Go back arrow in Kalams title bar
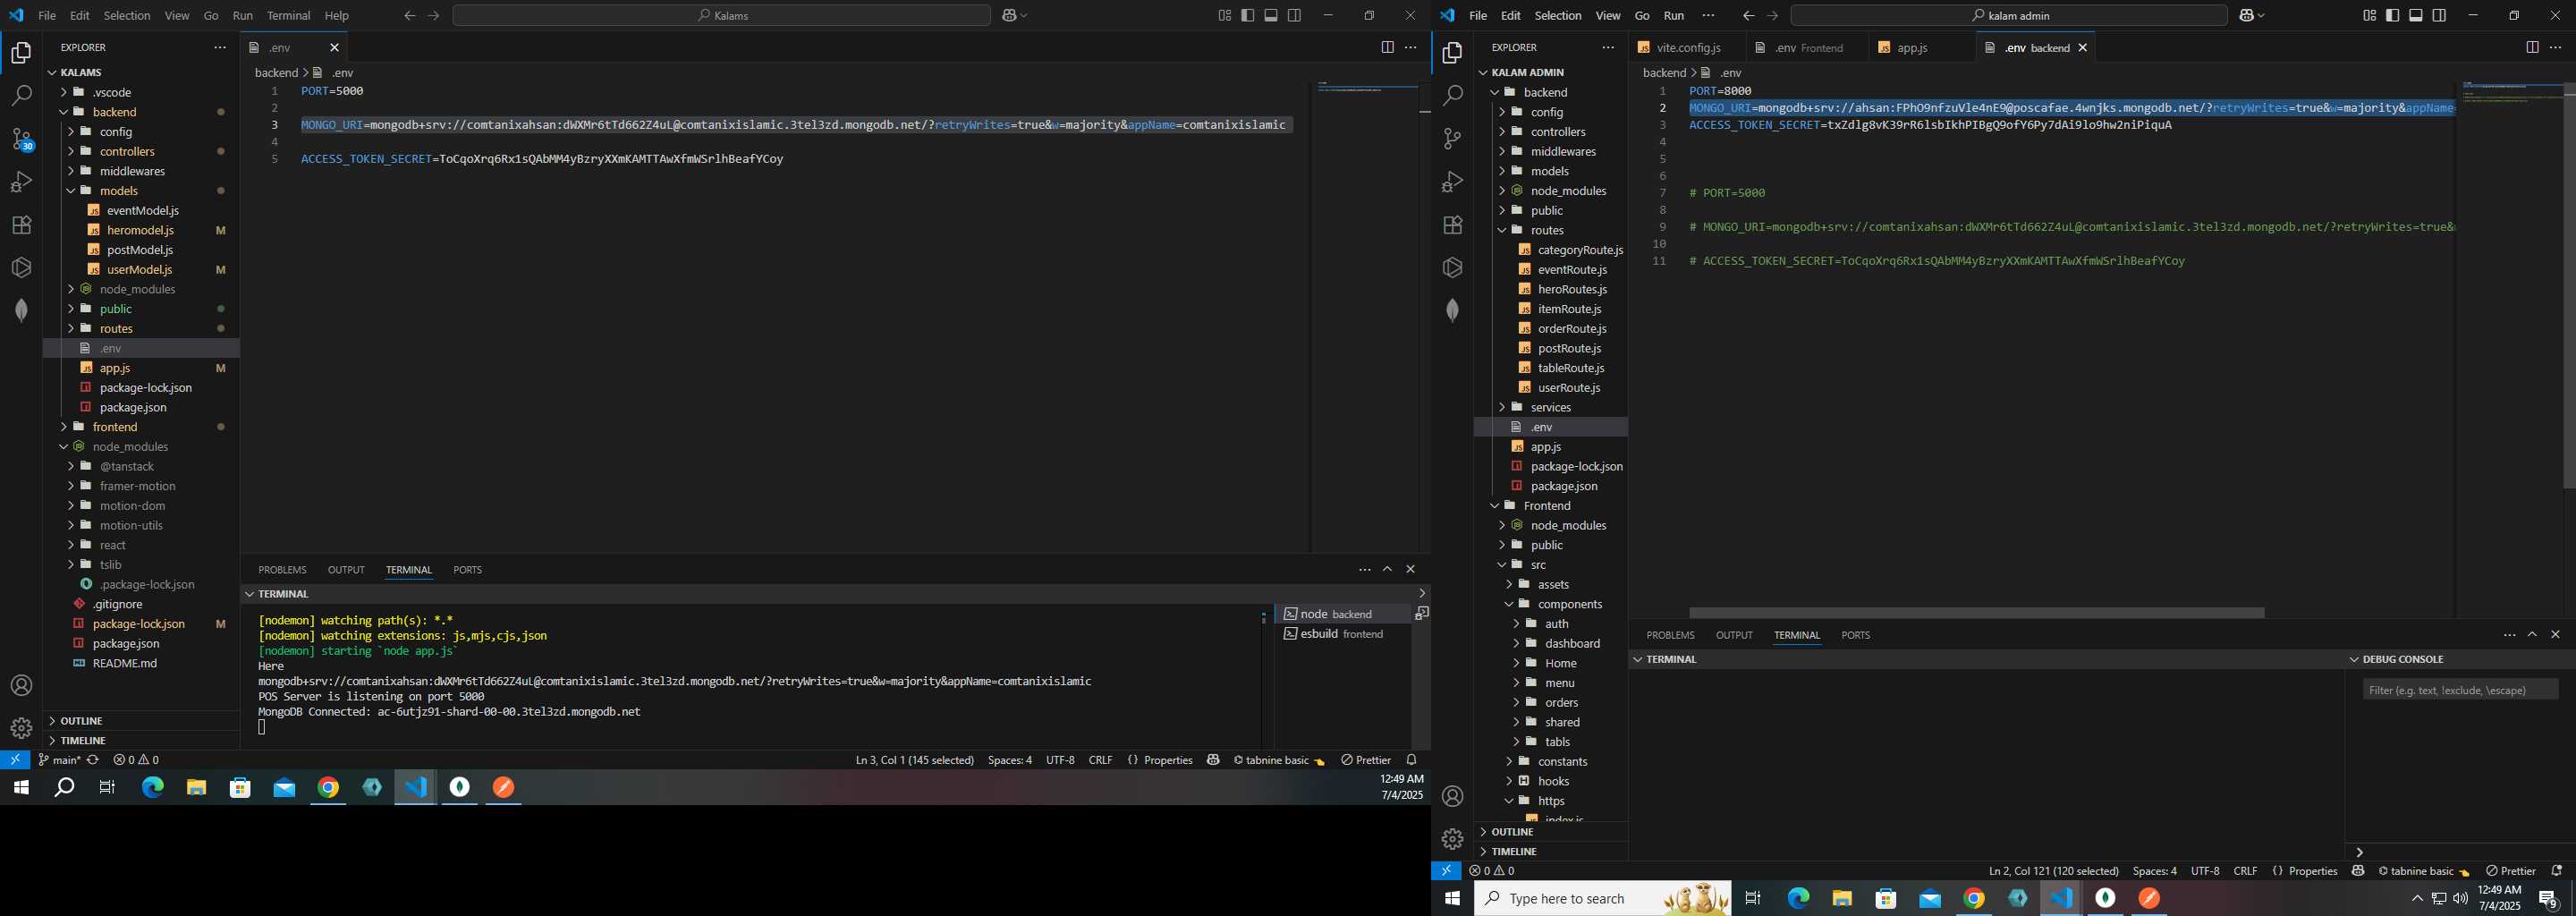This screenshot has width=2576, height=916. click(x=410, y=15)
